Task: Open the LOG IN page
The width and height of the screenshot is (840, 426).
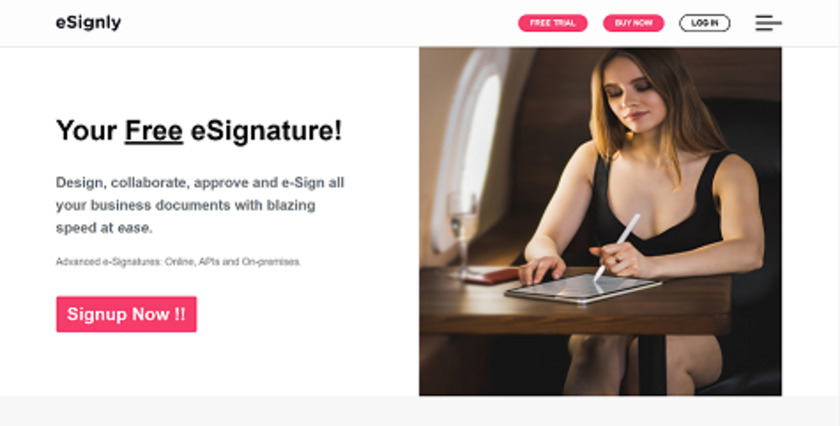Action: 704,23
